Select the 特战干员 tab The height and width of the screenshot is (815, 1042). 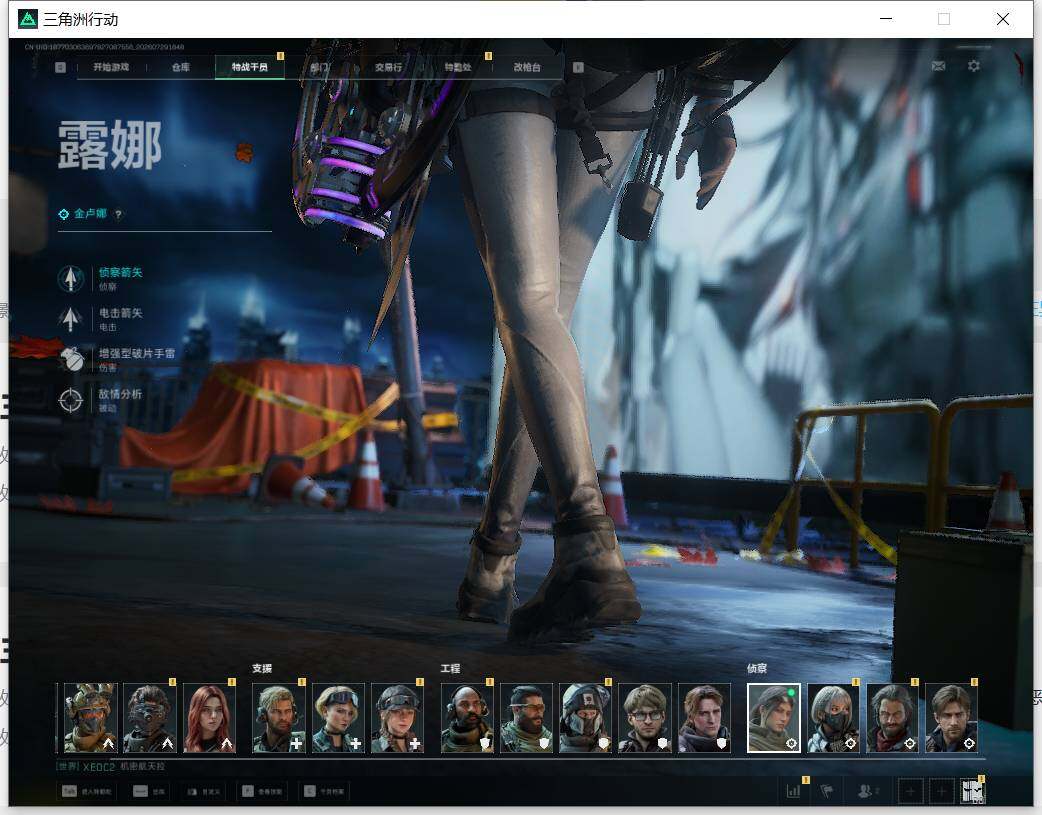pyautogui.click(x=250, y=67)
